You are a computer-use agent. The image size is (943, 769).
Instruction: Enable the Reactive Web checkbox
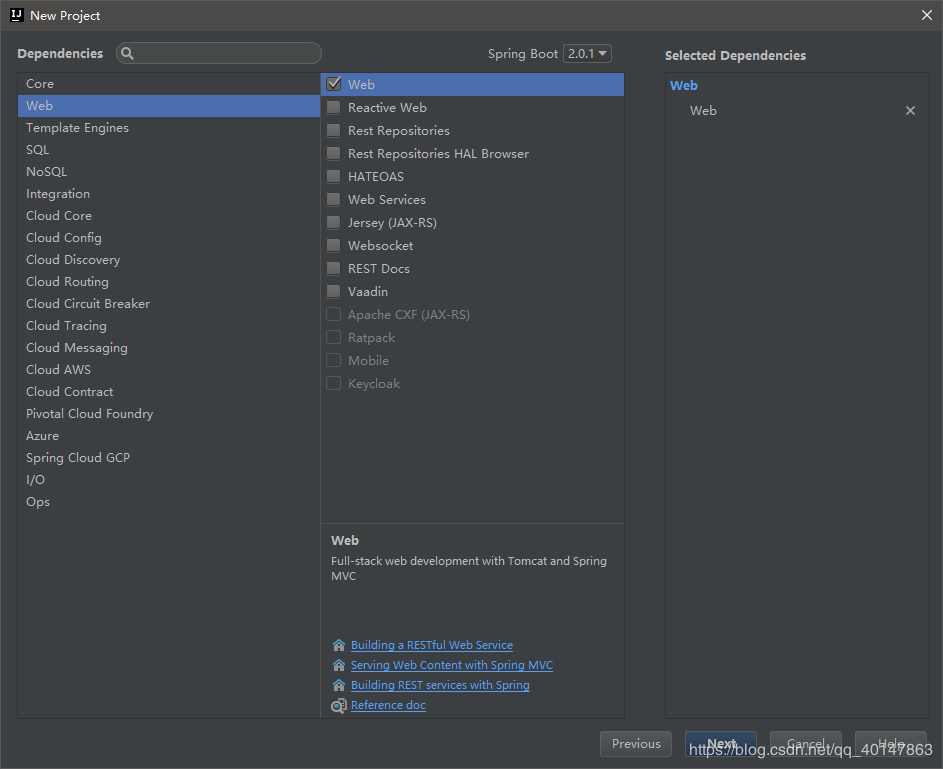[334, 108]
